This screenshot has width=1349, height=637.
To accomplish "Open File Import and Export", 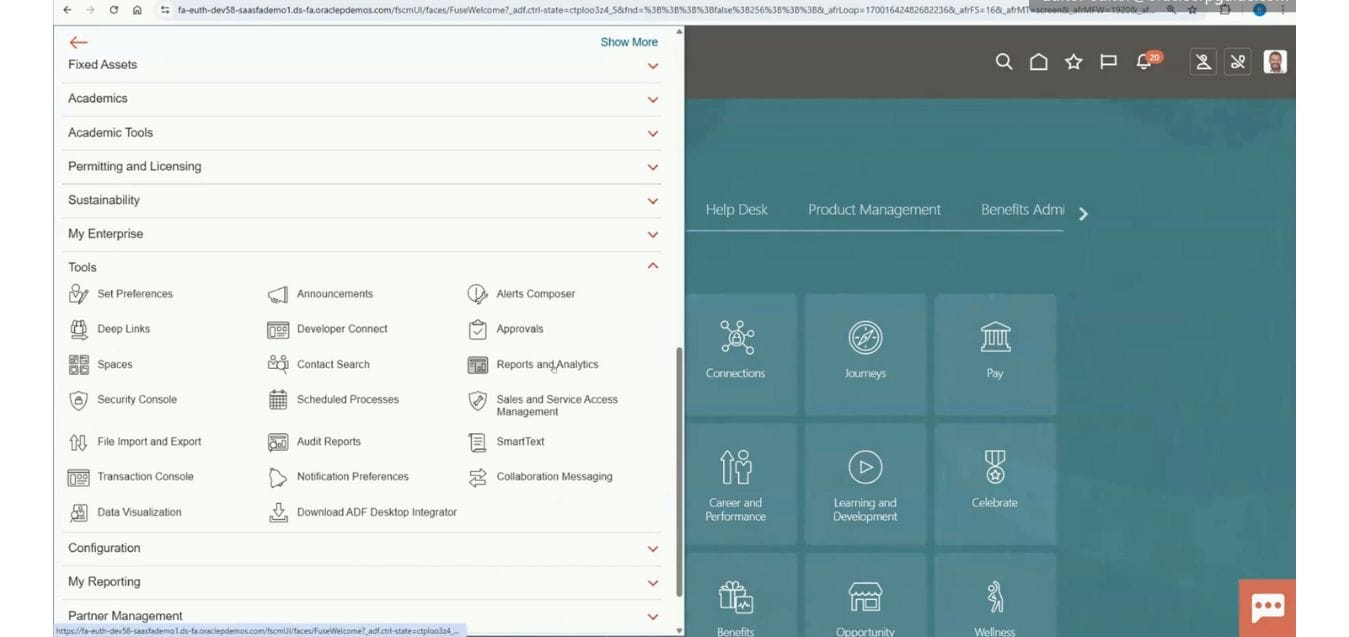I will coord(148,441).
